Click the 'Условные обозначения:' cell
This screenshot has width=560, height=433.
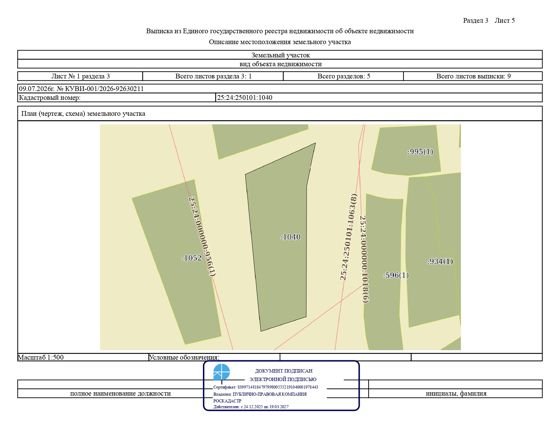tap(214, 357)
